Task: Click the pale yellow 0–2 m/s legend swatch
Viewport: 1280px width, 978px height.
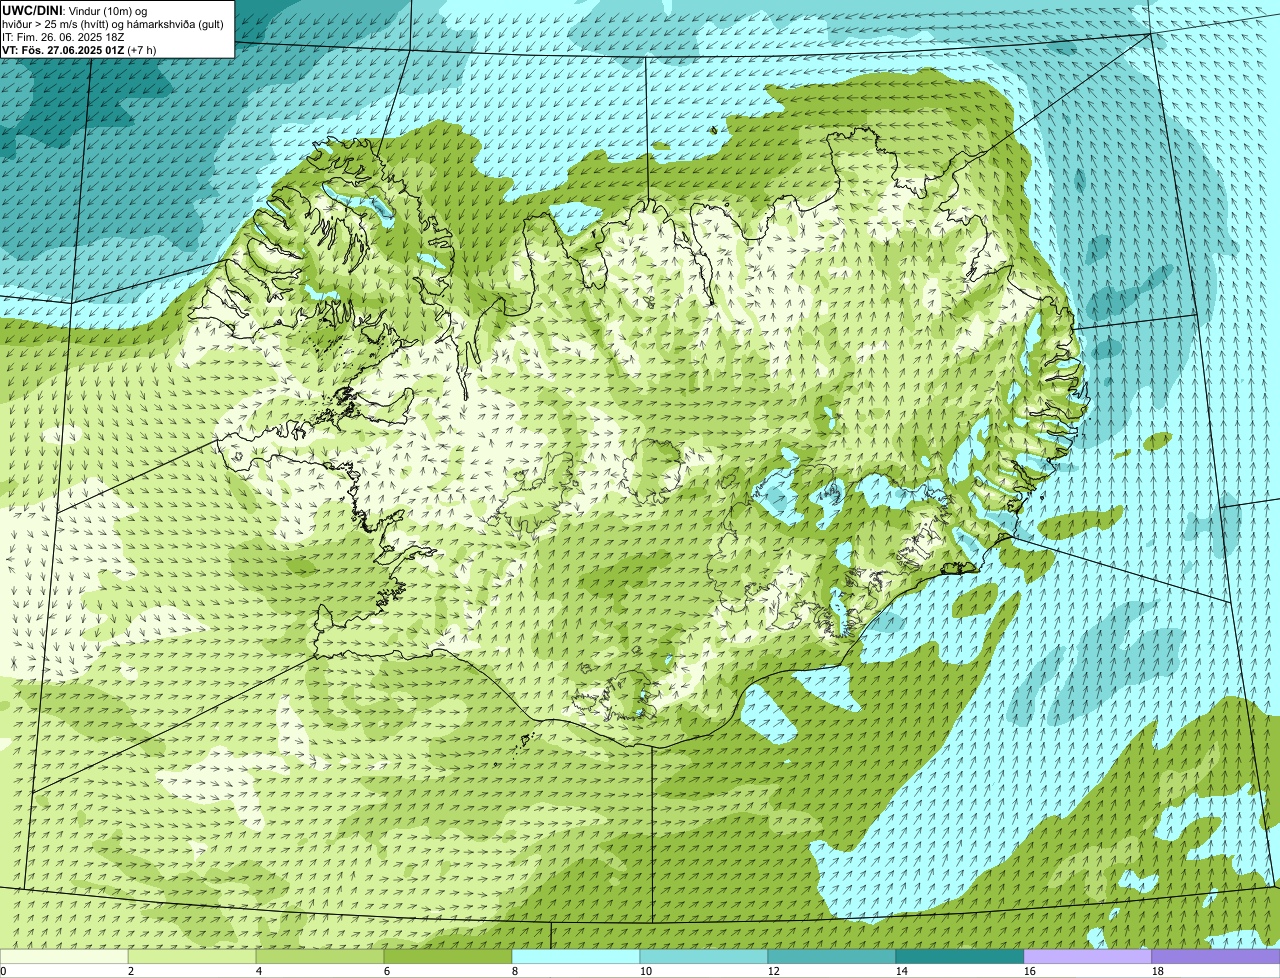Action: click(x=64, y=957)
